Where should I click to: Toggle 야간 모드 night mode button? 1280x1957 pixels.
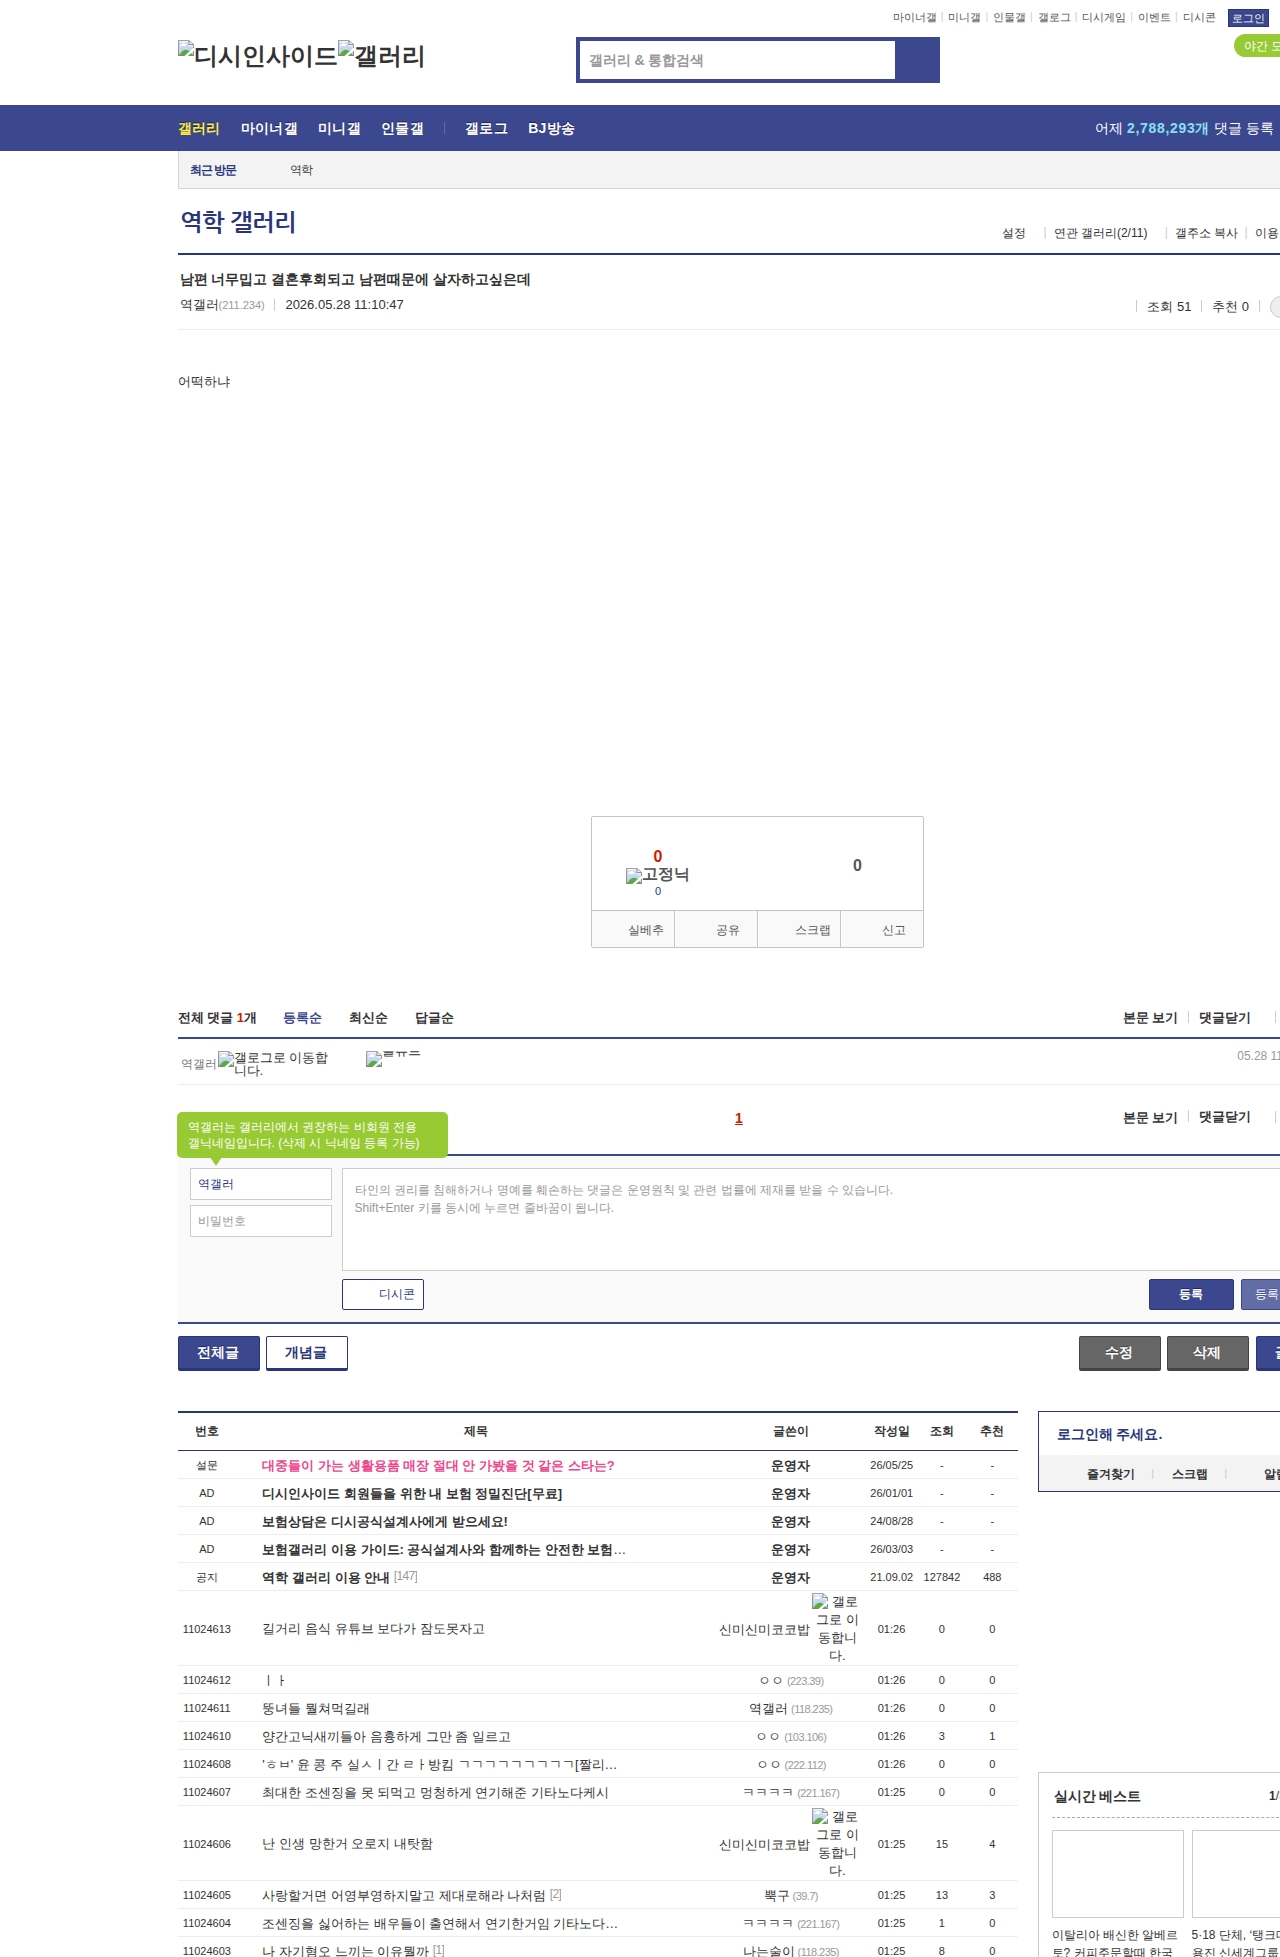click(x=1258, y=46)
